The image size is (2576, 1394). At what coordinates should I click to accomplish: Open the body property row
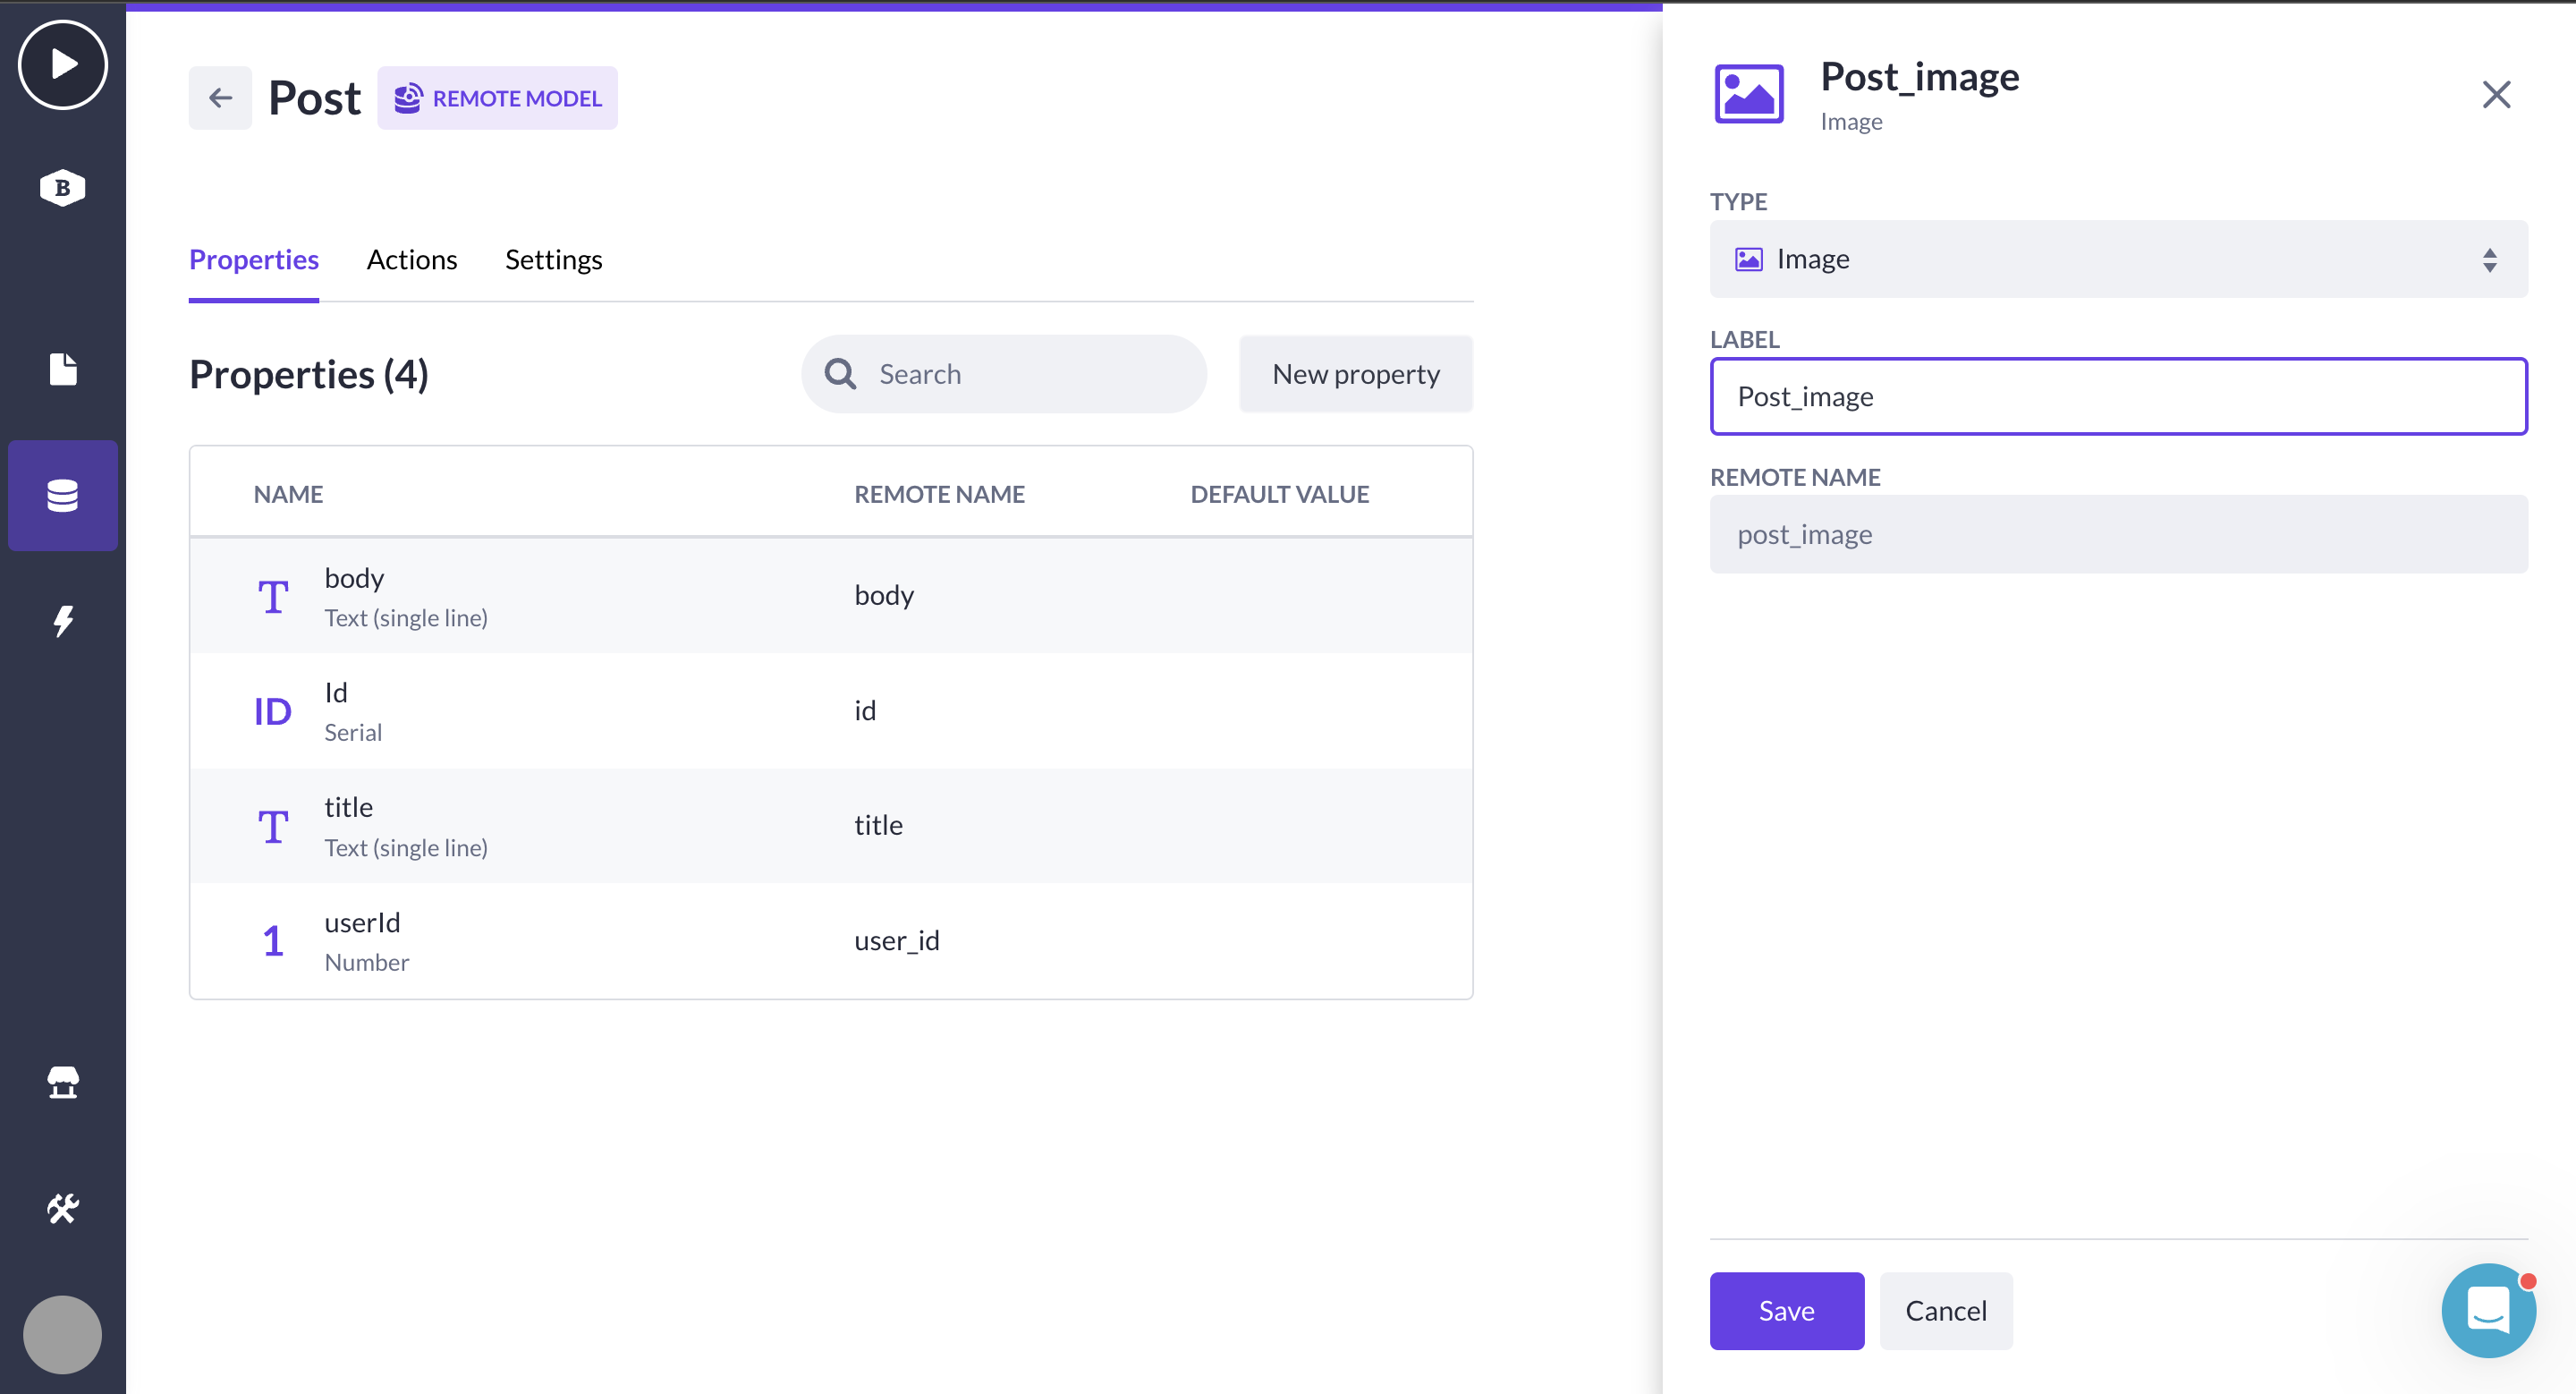[x=831, y=596]
